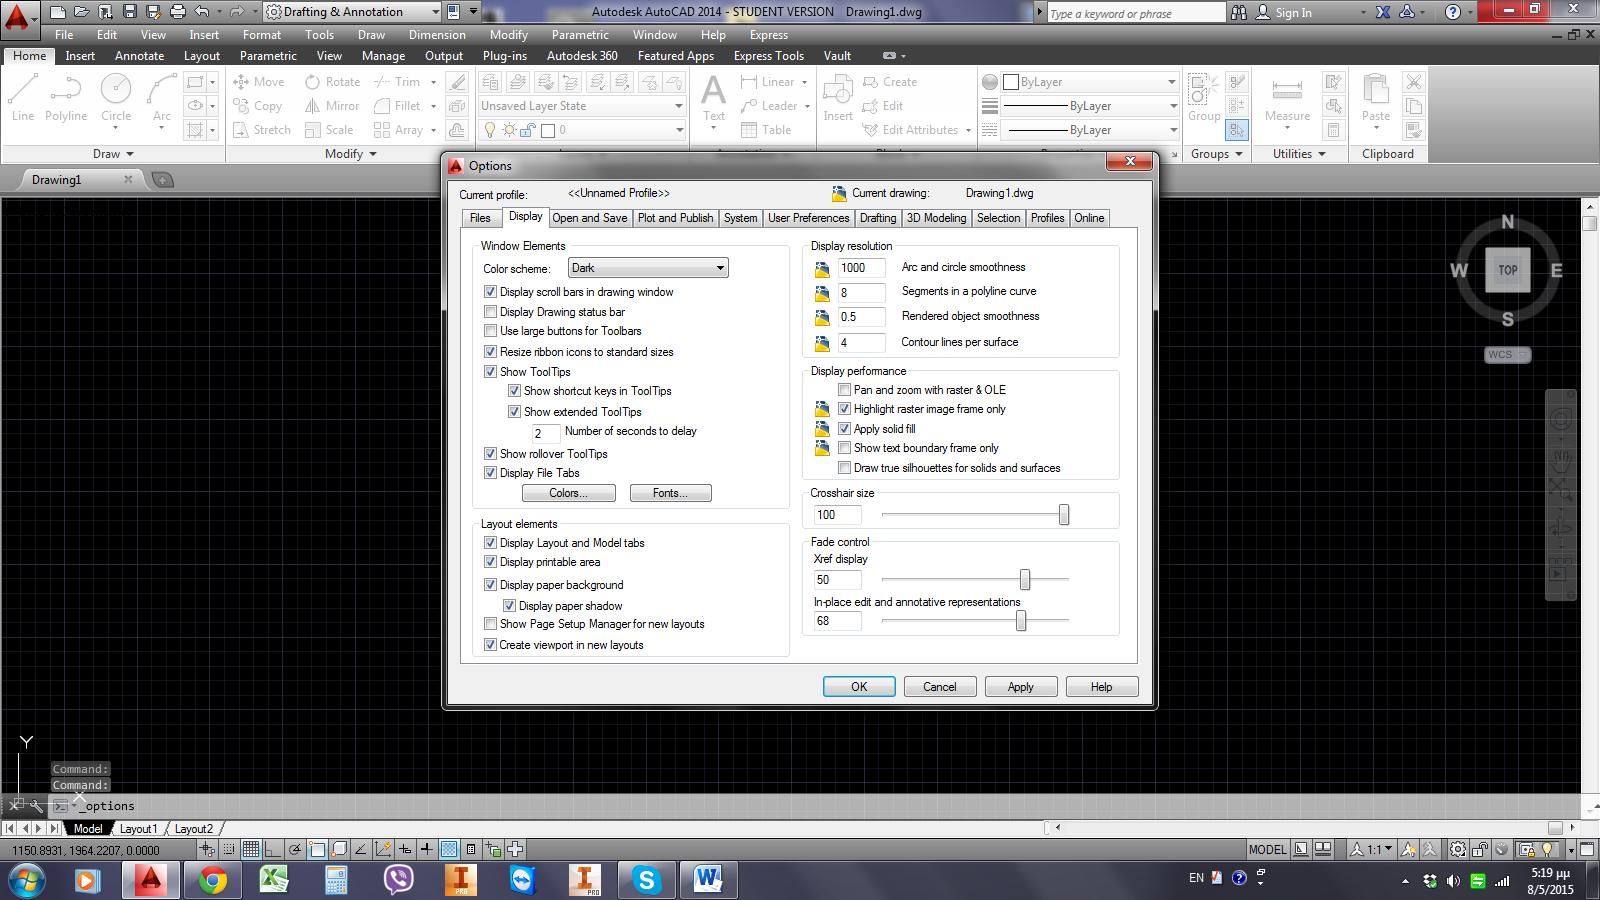The image size is (1600, 900).
Task: Switch to the Open and Save tab
Action: pos(590,218)
